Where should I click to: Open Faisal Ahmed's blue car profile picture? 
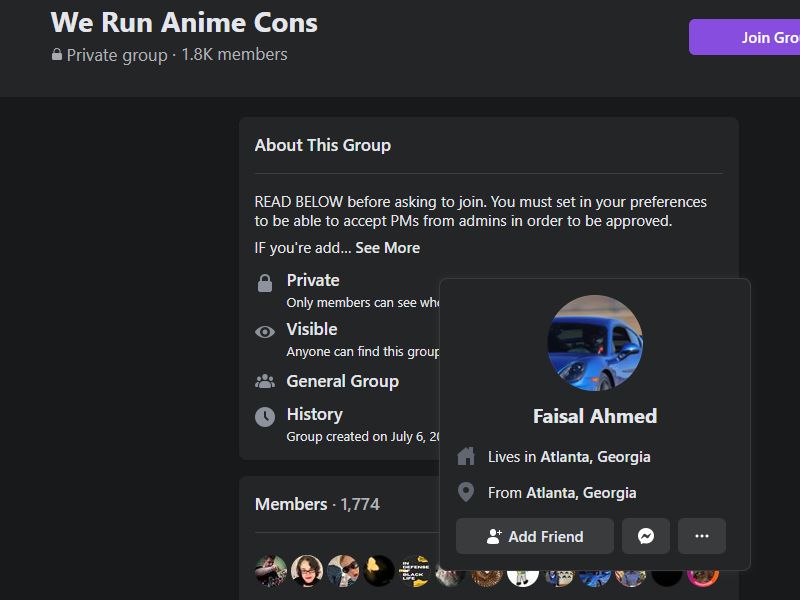[595, 343]
